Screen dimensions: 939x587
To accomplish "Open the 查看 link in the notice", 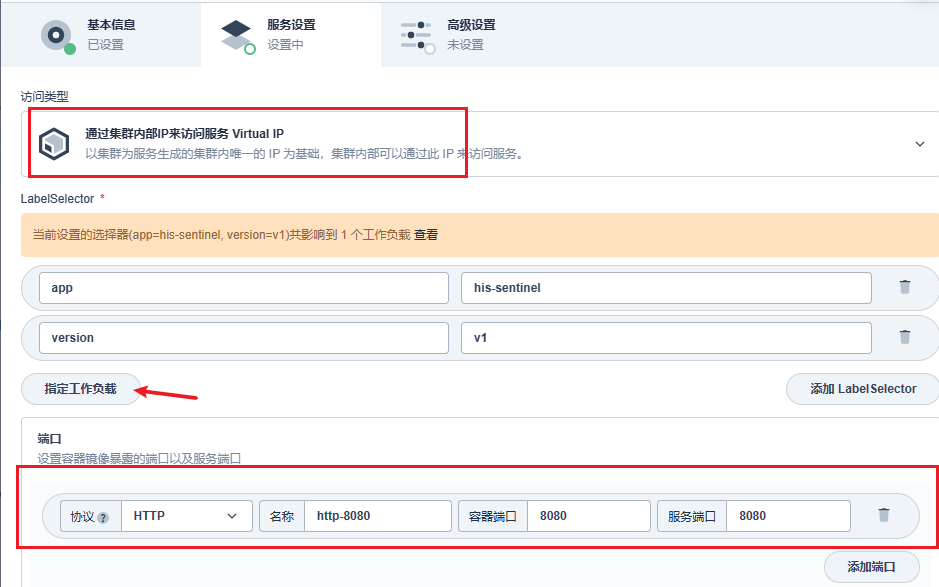I will [x=426, y=235].
